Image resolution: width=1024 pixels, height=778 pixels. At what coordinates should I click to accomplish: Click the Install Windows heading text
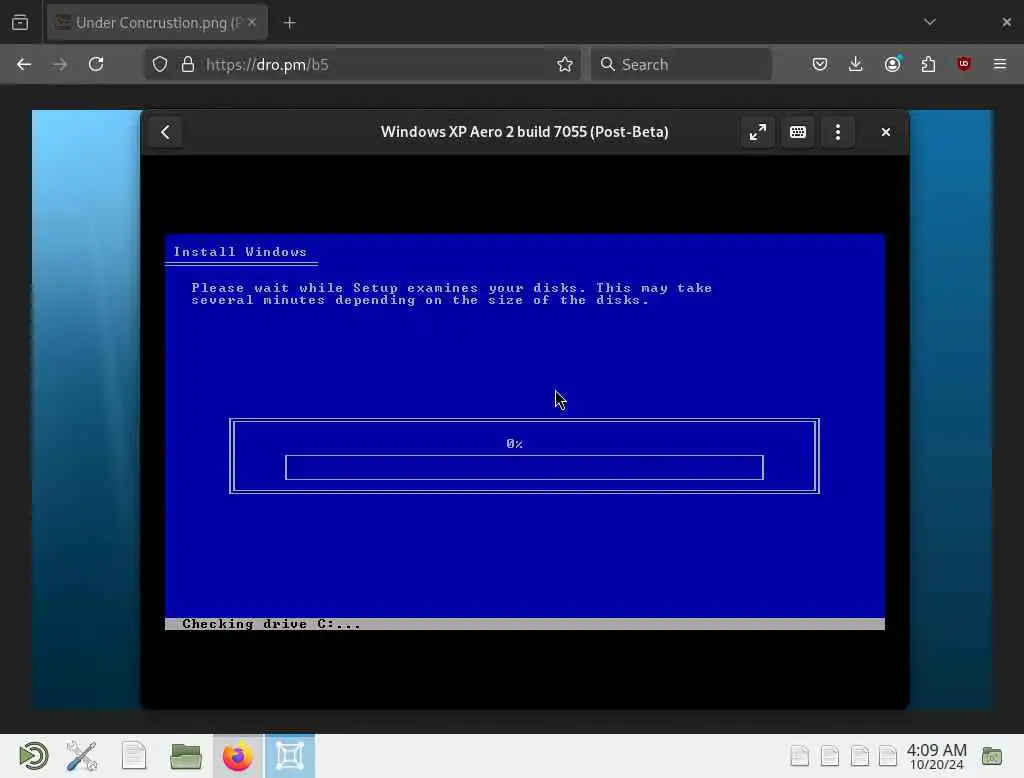(240, 252)
